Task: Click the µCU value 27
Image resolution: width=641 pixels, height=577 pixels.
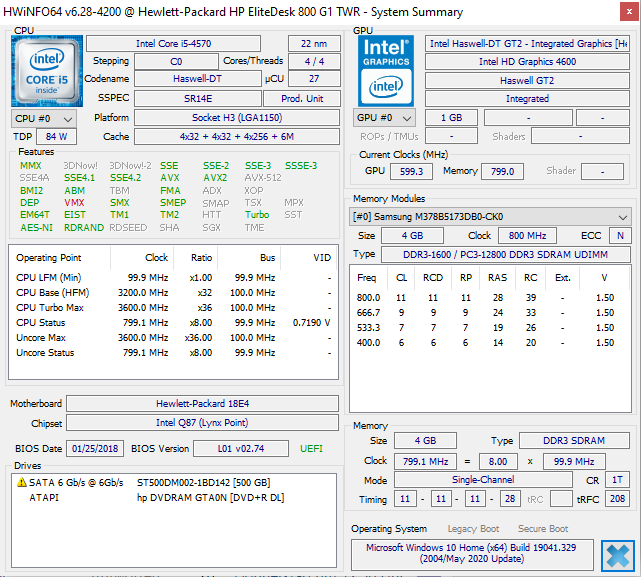Action: click(314, 79)
